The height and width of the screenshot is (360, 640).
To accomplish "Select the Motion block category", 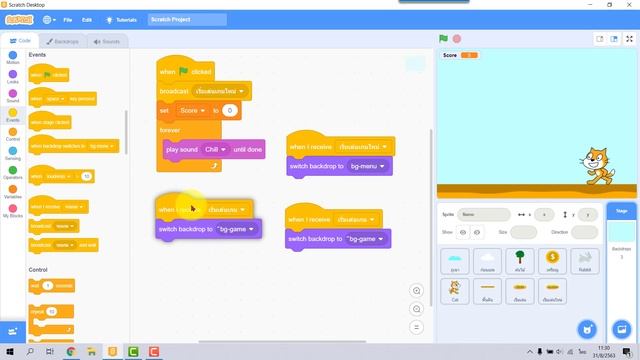I will [x=13, y=58].
